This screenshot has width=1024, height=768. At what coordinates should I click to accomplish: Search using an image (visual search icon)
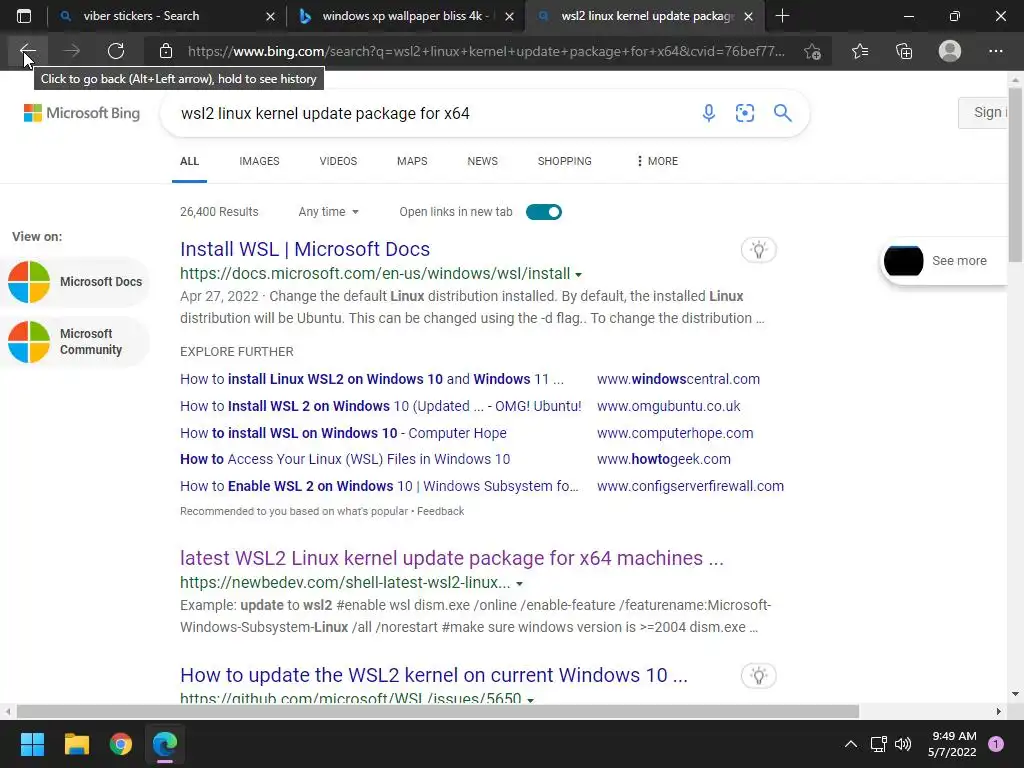point(744,113)
